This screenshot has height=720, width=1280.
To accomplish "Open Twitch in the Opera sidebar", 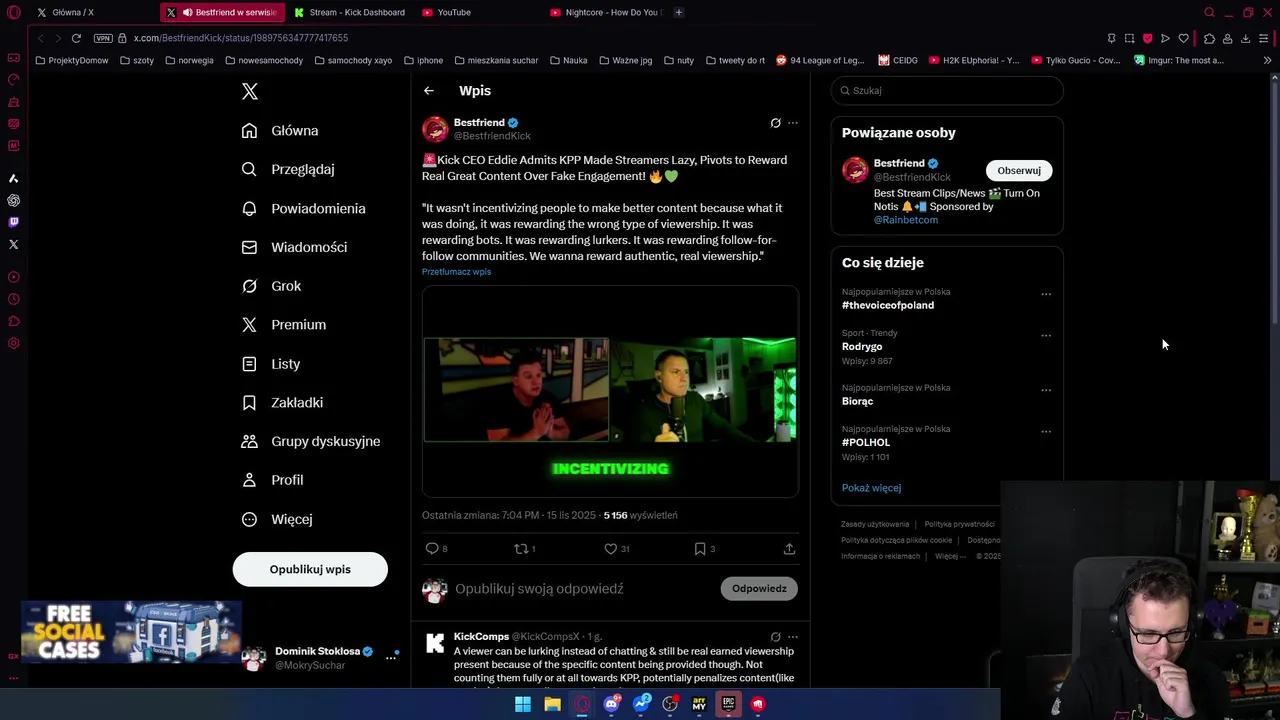I will click(x=13, y=222).
